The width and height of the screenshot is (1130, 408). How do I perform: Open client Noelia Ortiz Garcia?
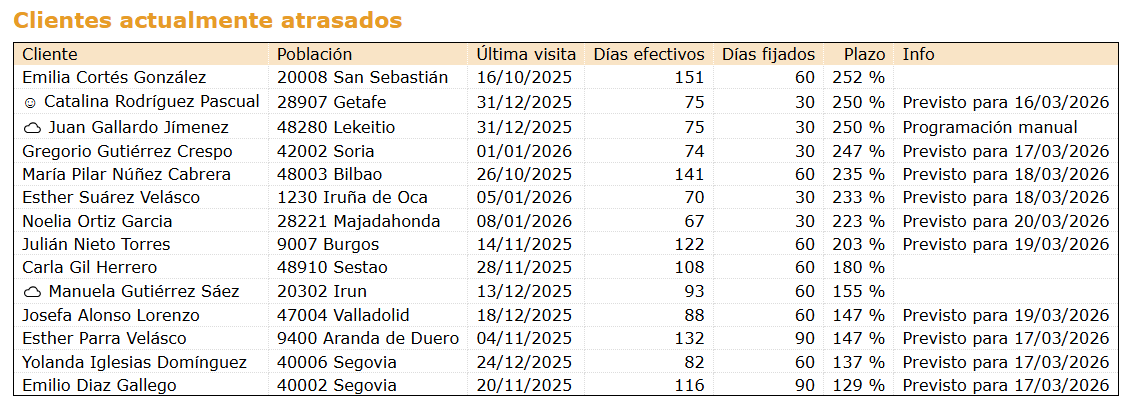pos(97,221)
